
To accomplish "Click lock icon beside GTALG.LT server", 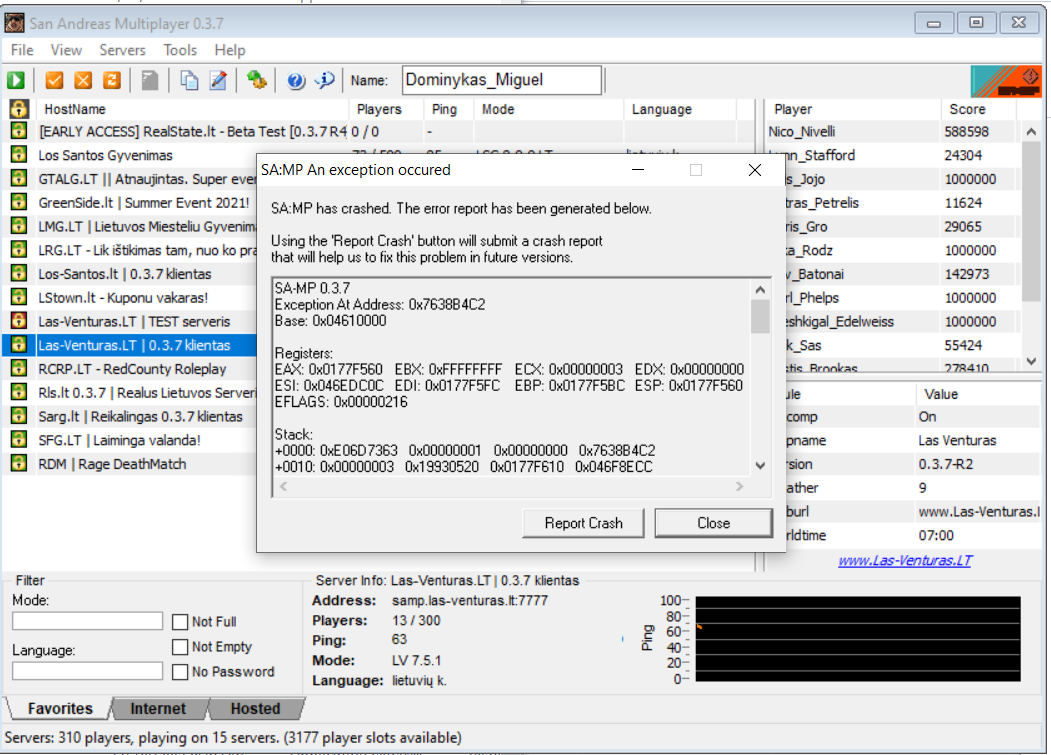I will 19,179.
